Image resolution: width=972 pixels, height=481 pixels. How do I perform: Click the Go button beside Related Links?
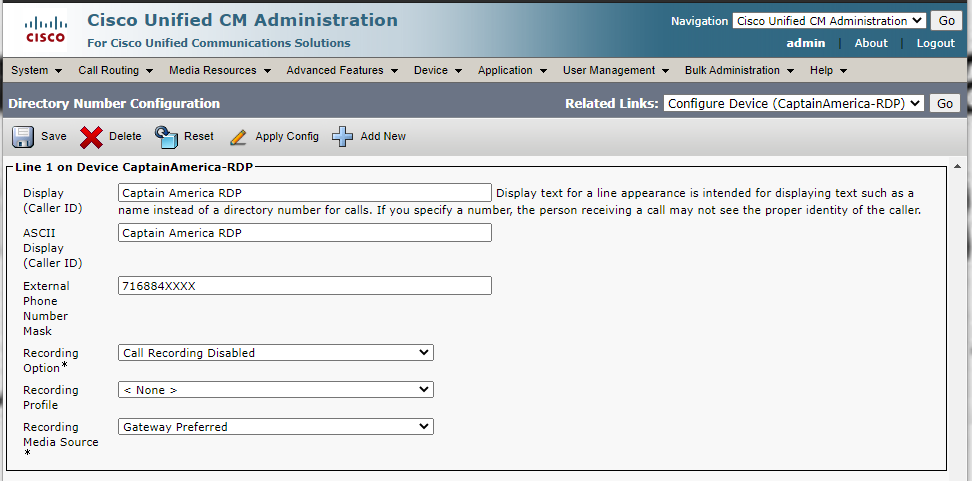(x=944, y=103)
